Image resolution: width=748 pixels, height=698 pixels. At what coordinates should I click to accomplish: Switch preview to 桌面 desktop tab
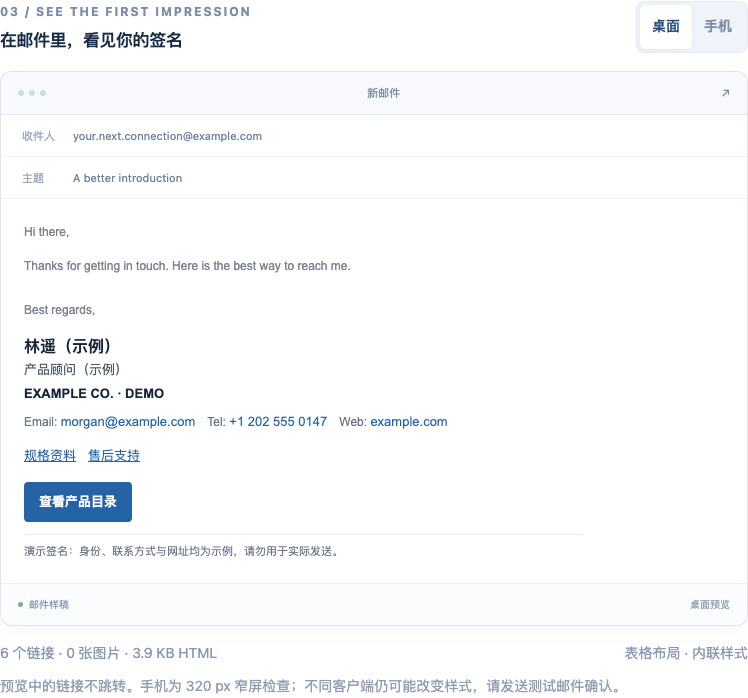point(665,27)
